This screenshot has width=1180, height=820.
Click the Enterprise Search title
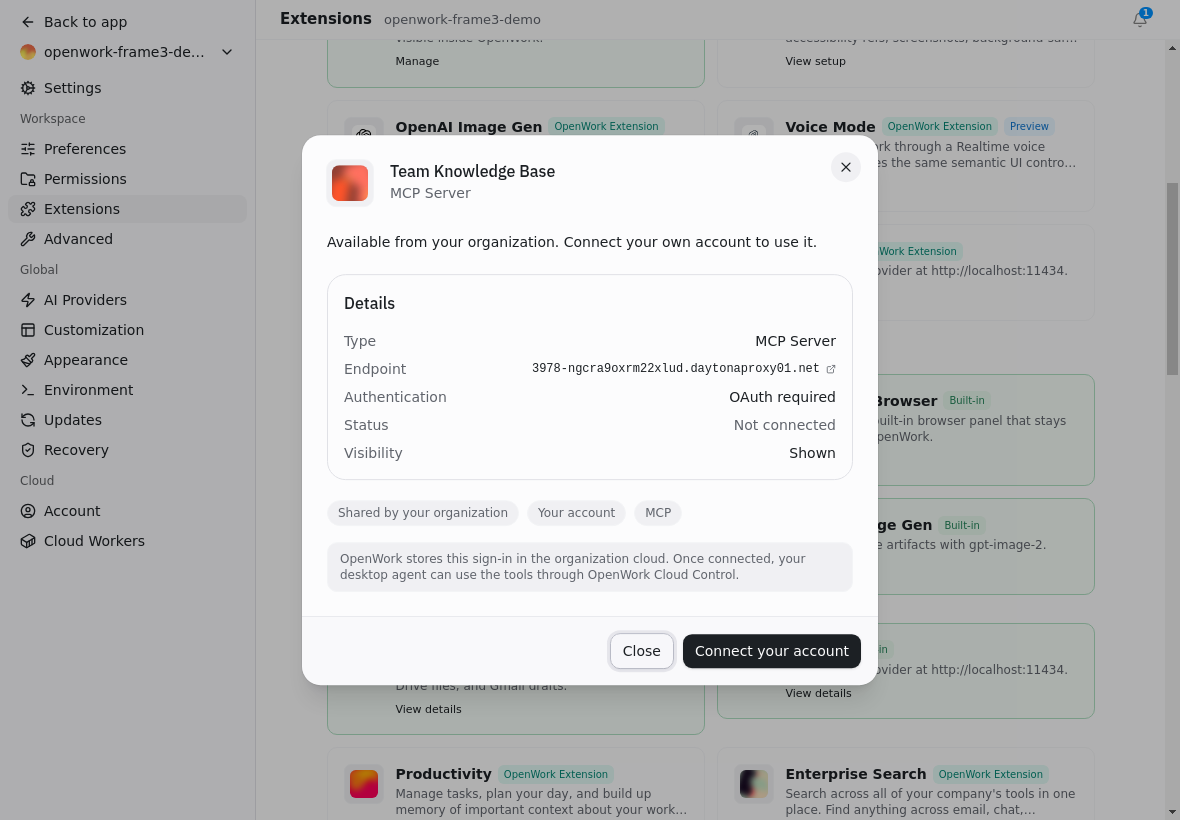coord(856,774)
